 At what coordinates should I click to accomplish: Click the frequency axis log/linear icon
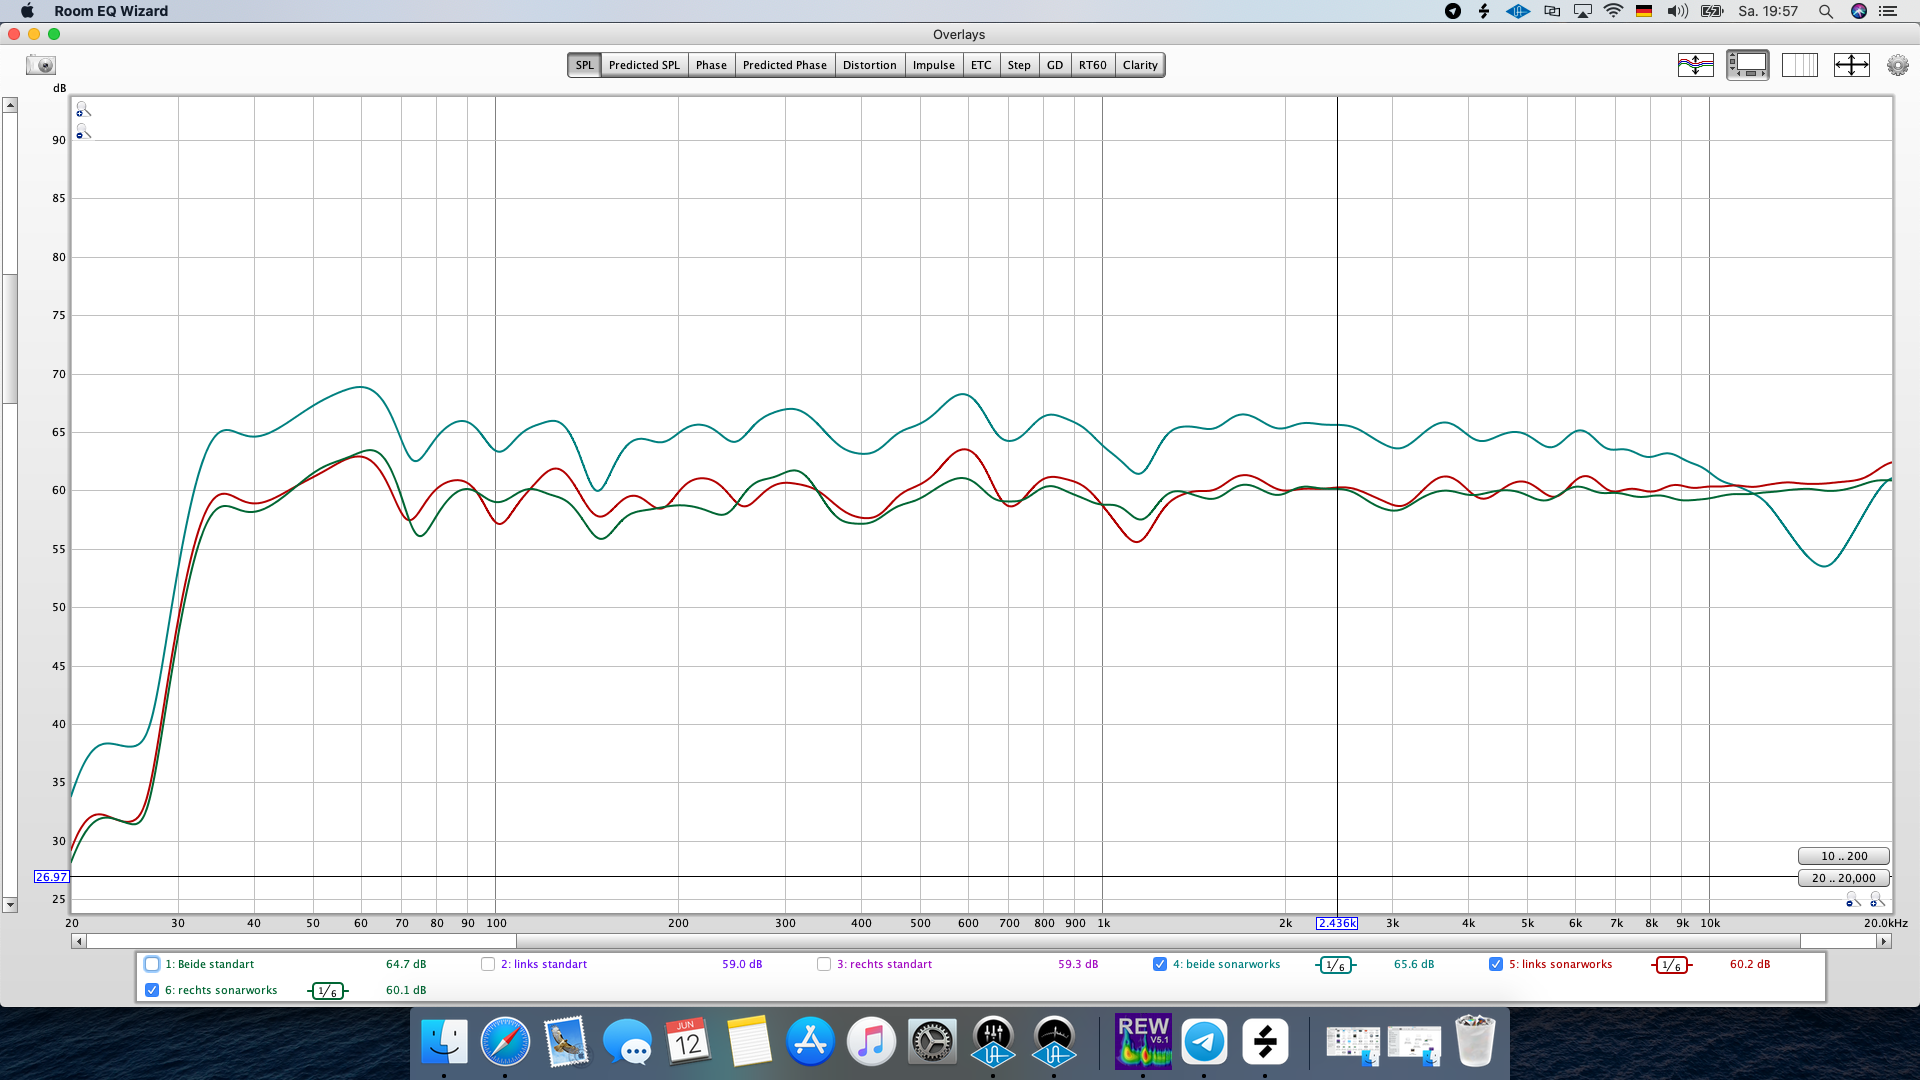[x=1799, y=65]
